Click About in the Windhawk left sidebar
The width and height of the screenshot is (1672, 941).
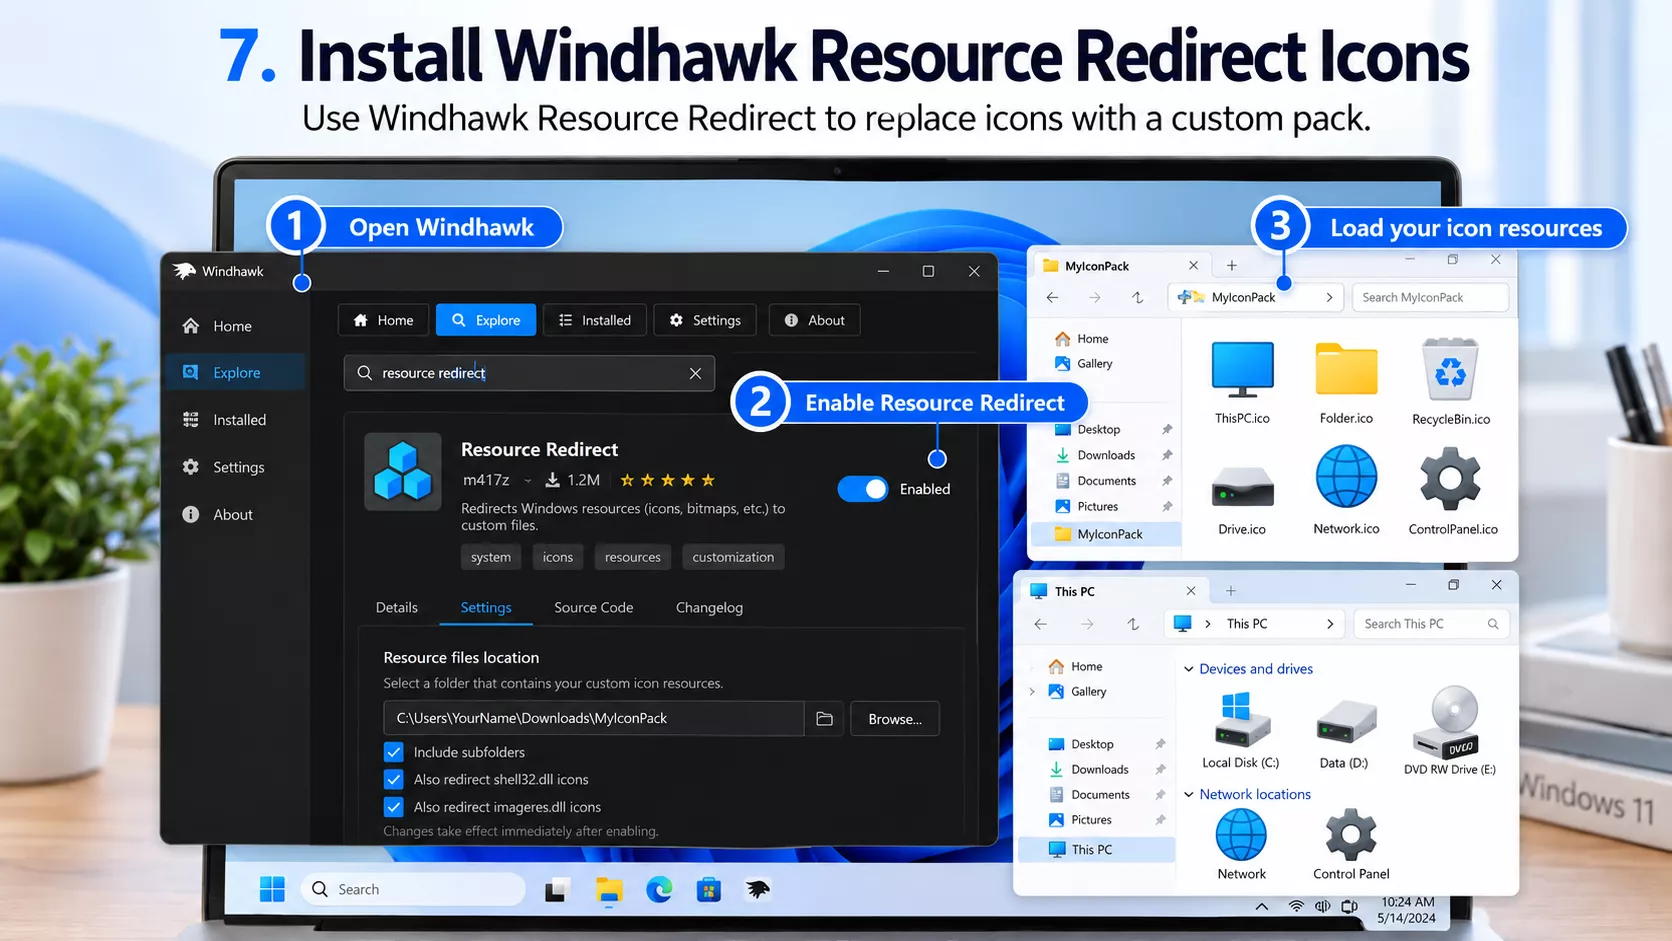click(233, 515)
